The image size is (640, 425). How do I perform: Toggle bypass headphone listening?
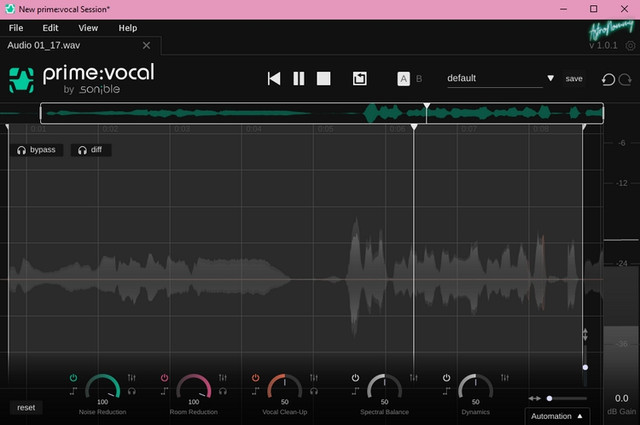36,150
